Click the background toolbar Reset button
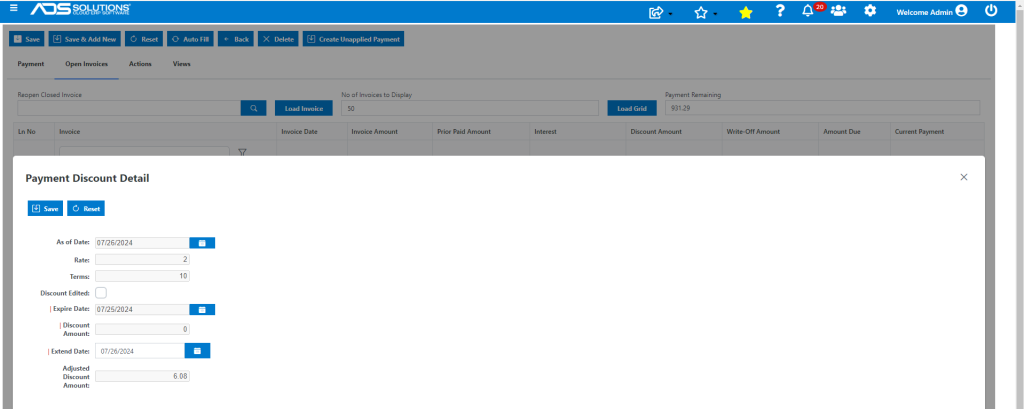The height and width of the screenshot is (409, 1024). (x=144, y=39)
